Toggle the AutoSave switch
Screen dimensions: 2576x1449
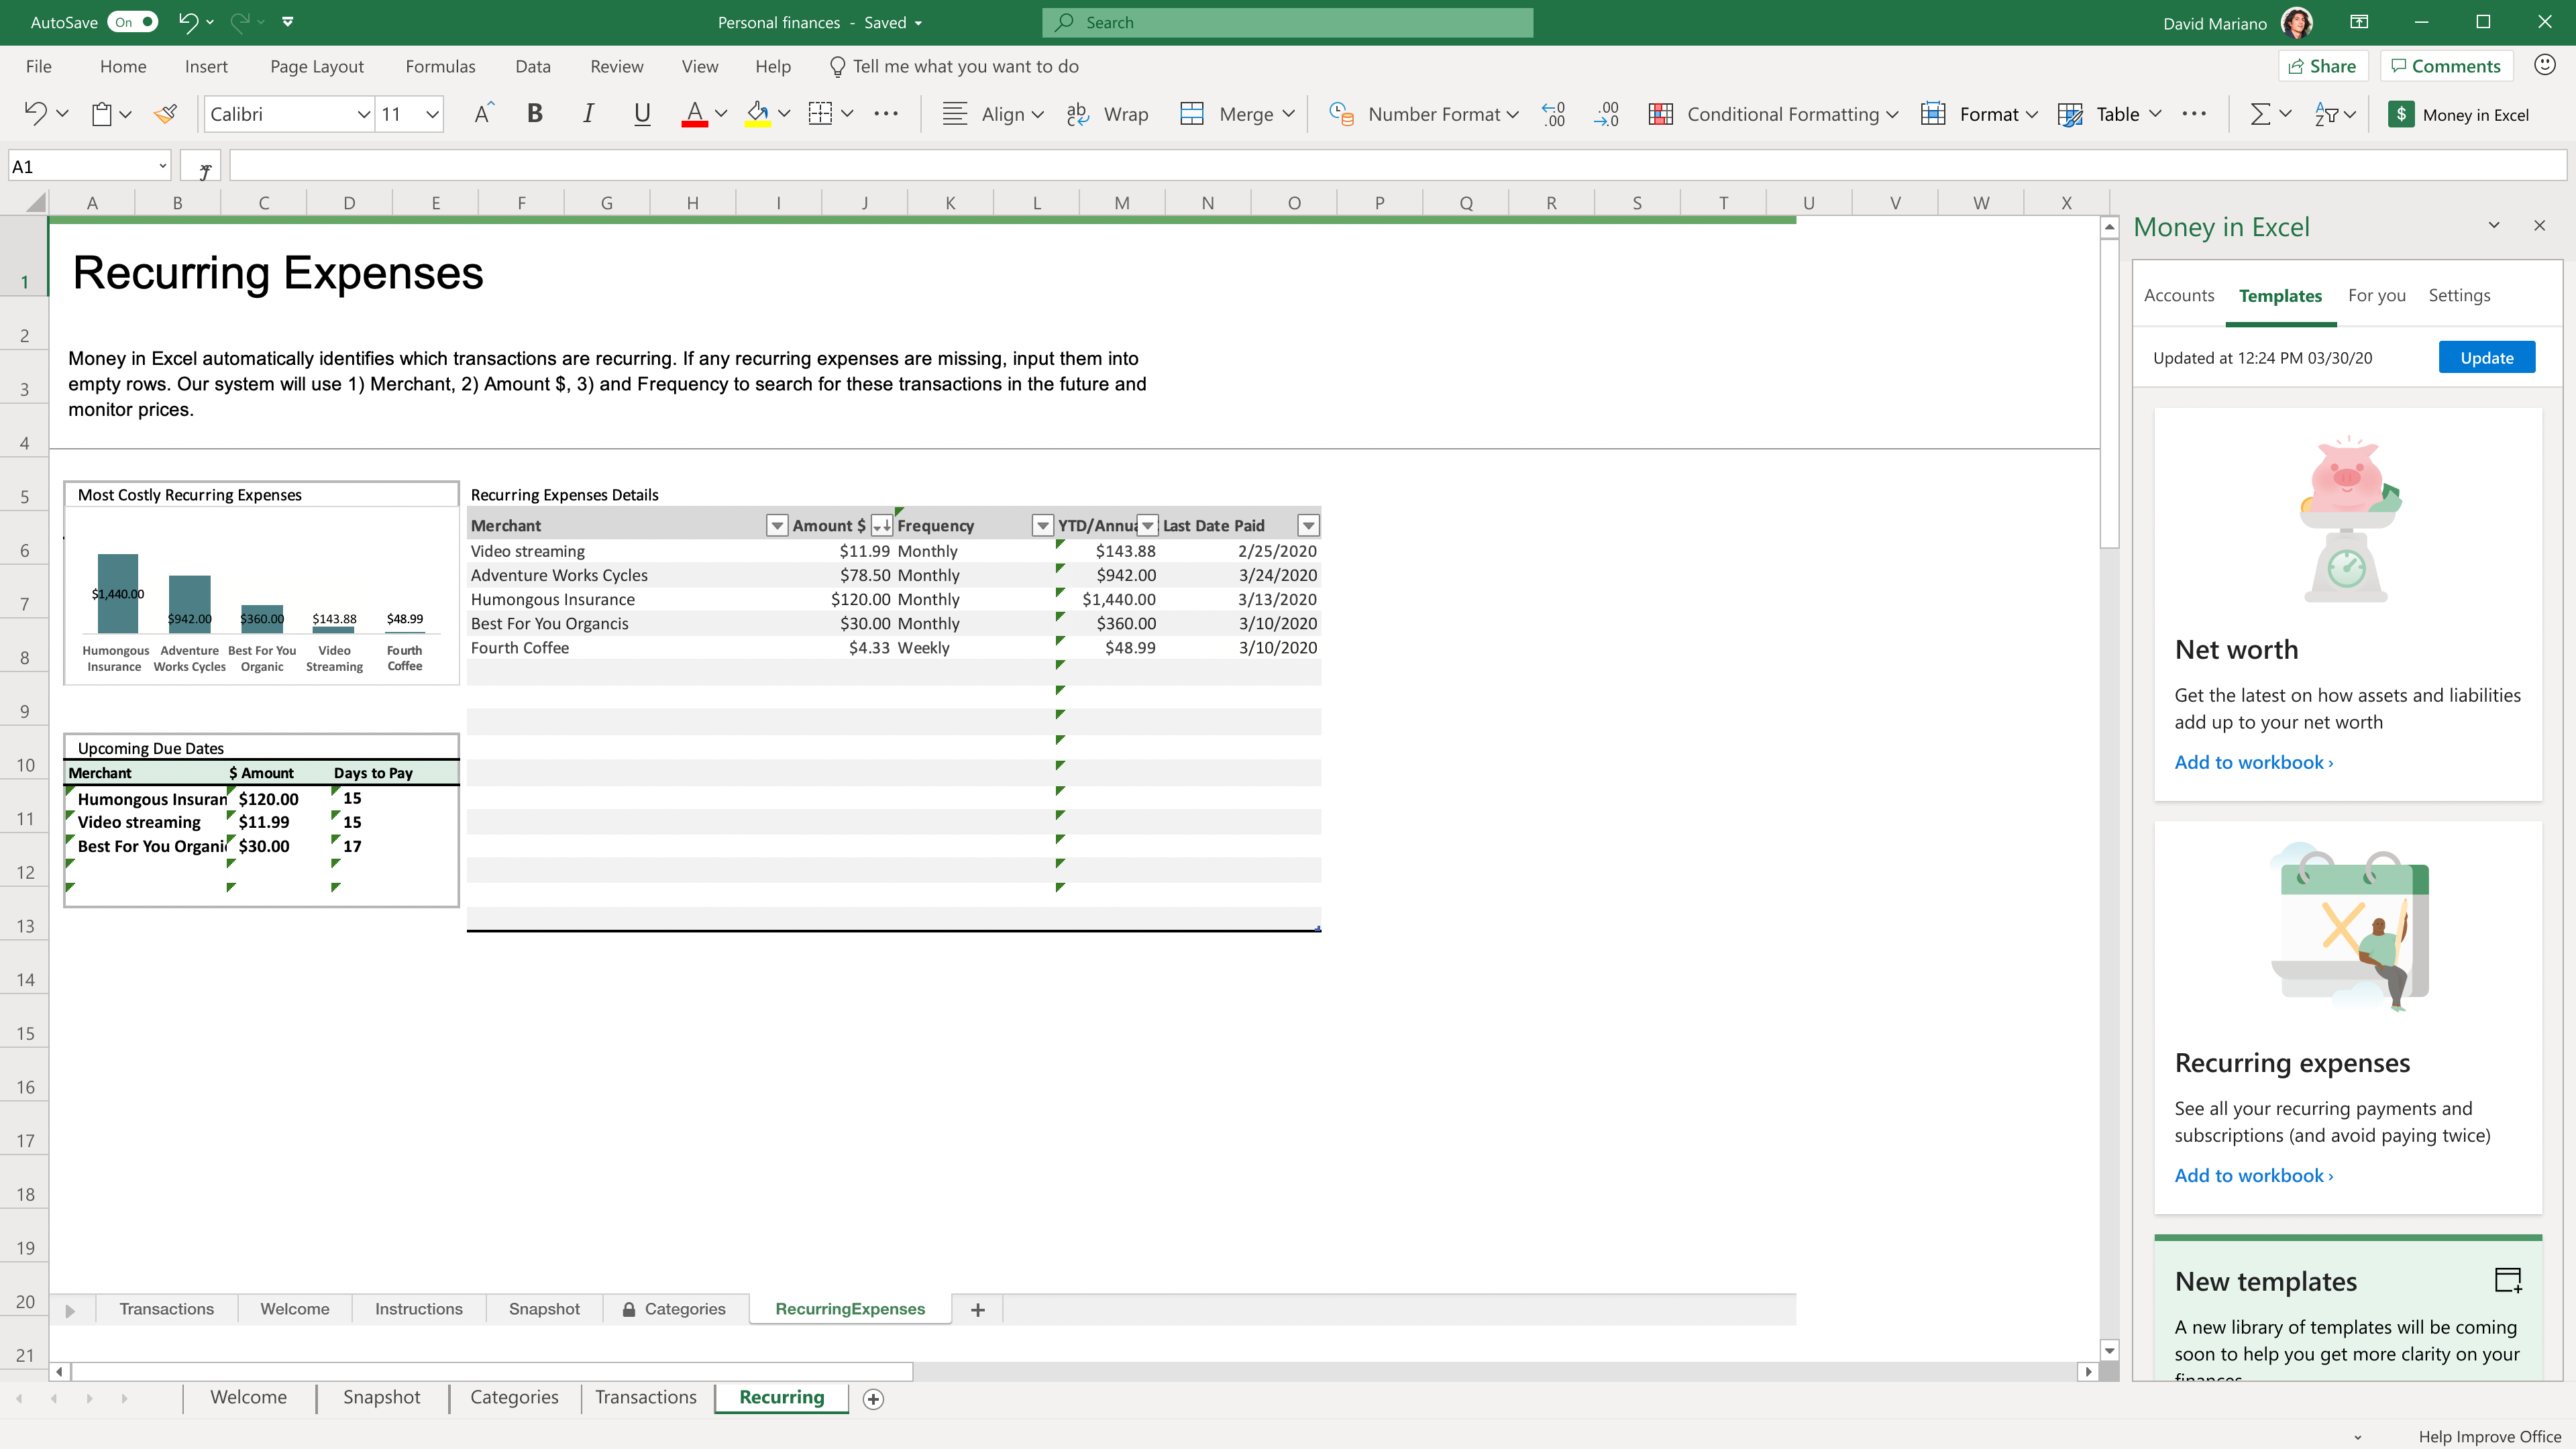[x=132, y=22]
